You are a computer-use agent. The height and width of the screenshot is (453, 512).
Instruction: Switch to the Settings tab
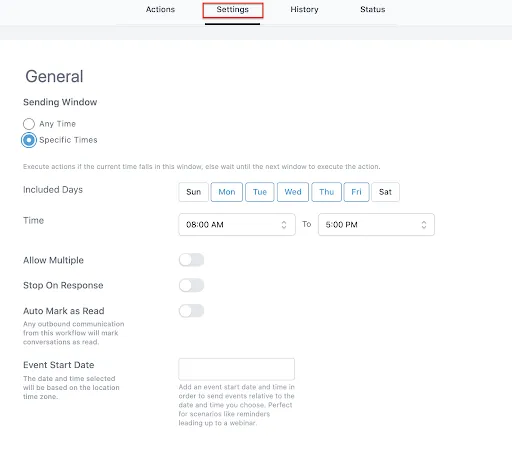click(x=233, y=10)
